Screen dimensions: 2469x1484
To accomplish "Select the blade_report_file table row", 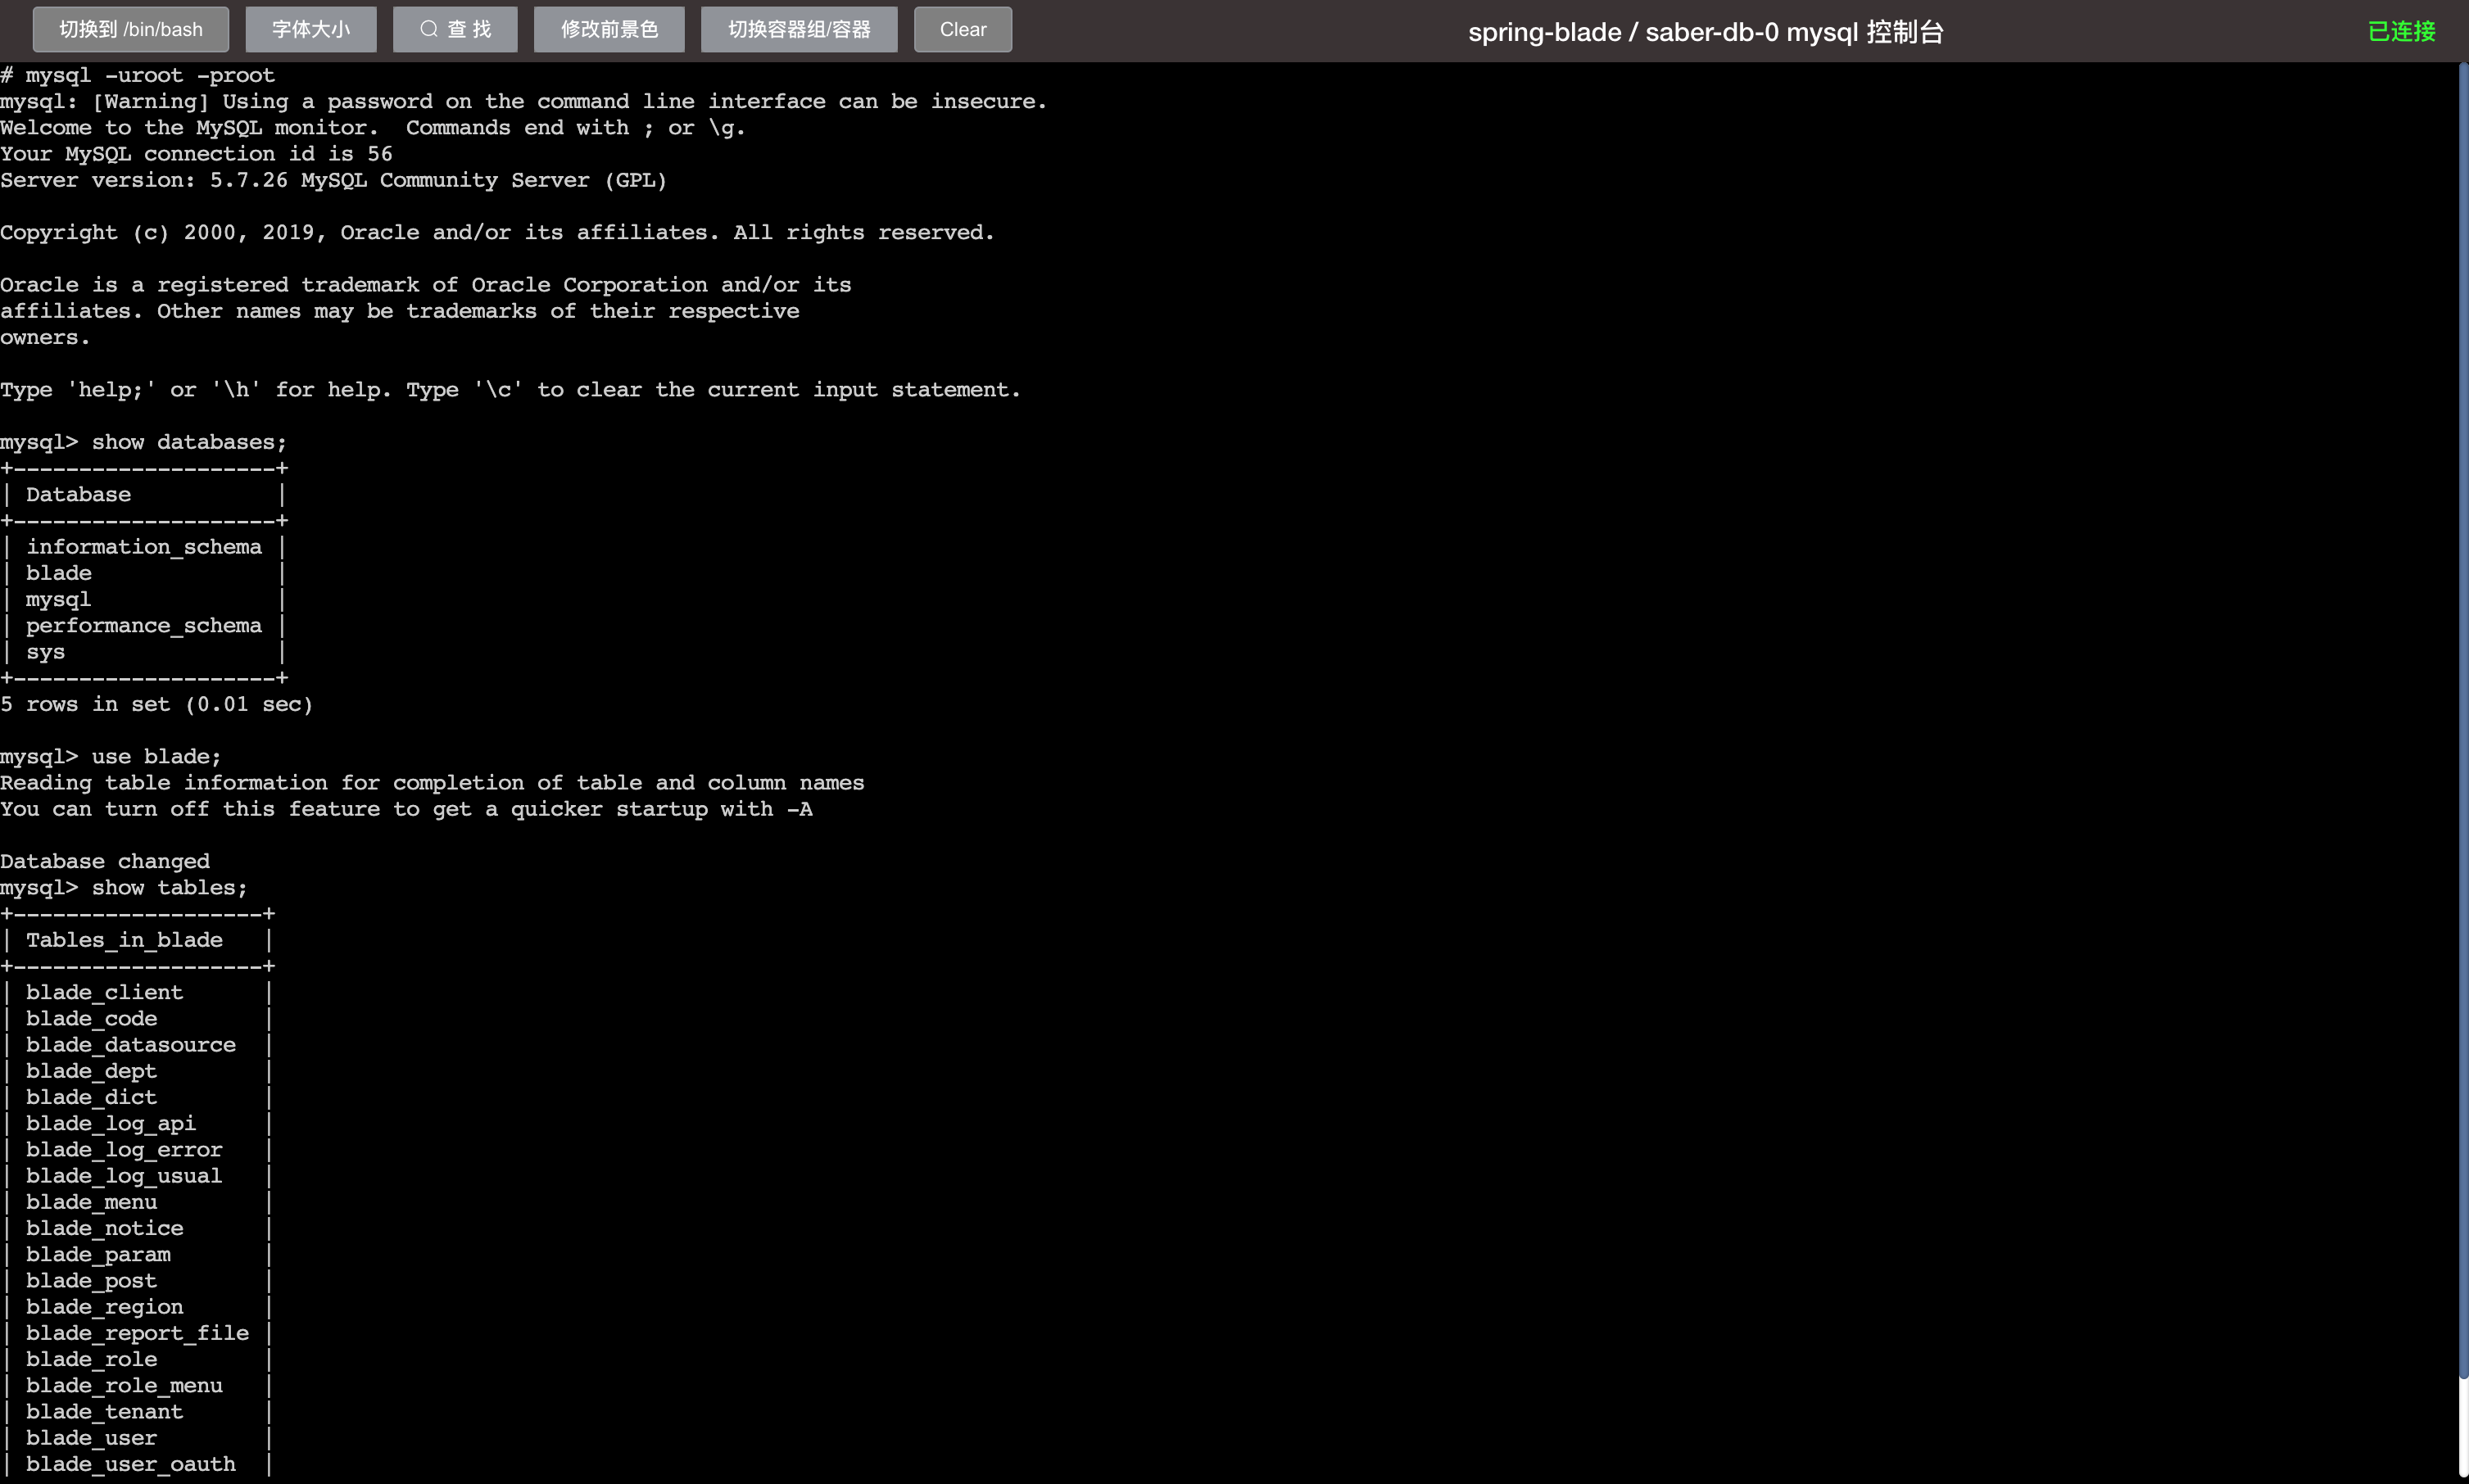I will tap(137, 1333).
